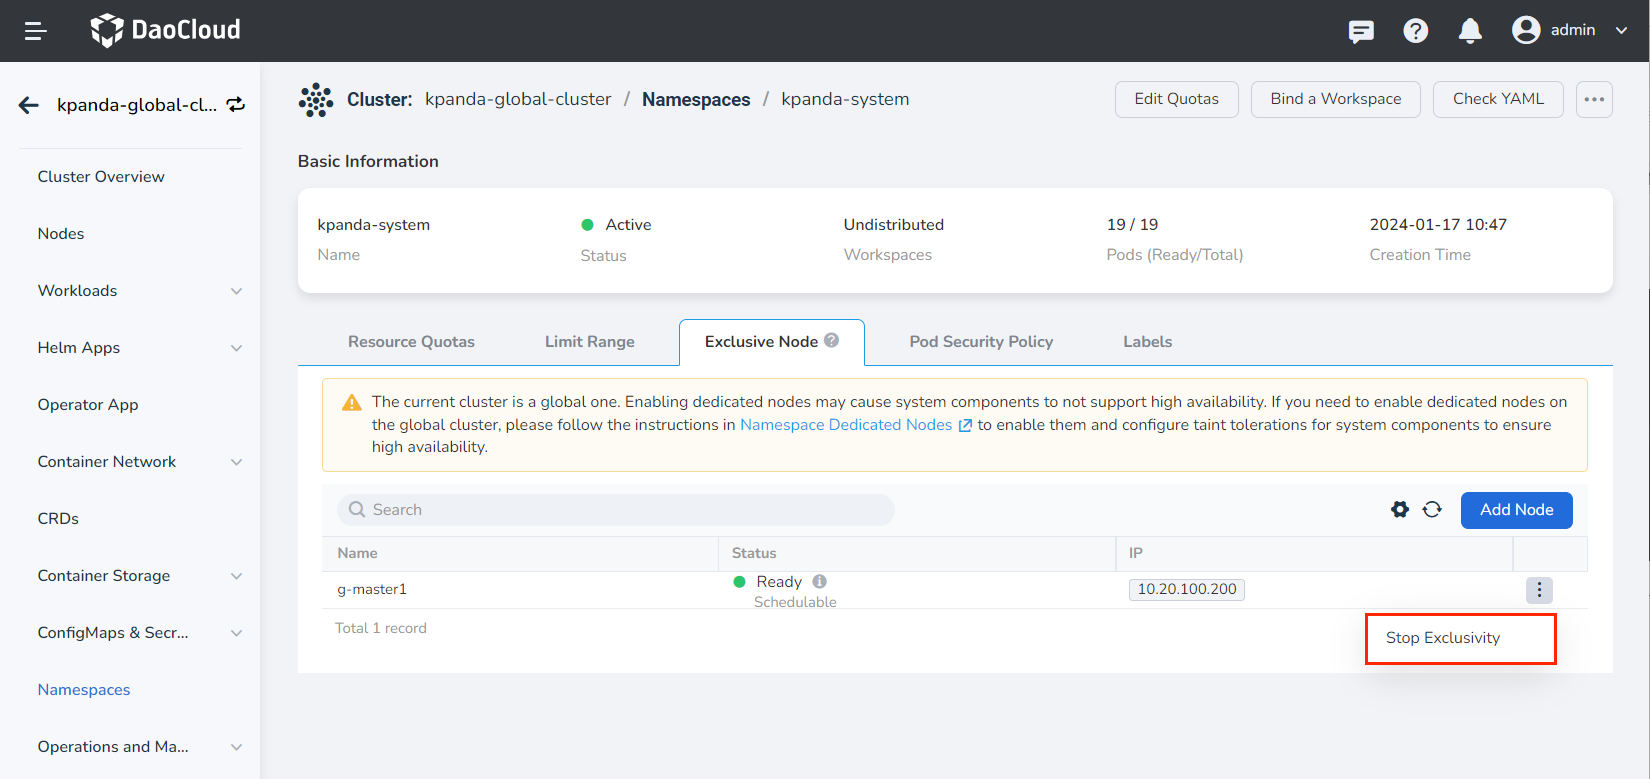Open the notifications bell
The height and width of the screenshot is (779, 1650).
point(1469,31)
